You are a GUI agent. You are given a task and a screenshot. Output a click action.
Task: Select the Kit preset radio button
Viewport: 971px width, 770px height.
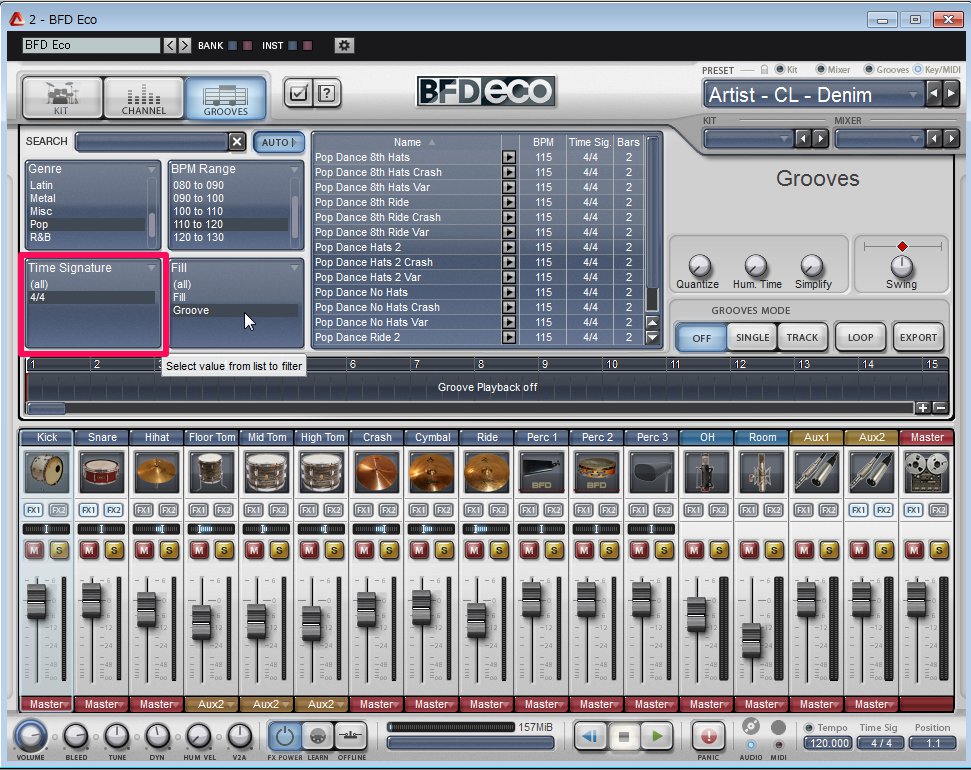[x=780, y=69]
